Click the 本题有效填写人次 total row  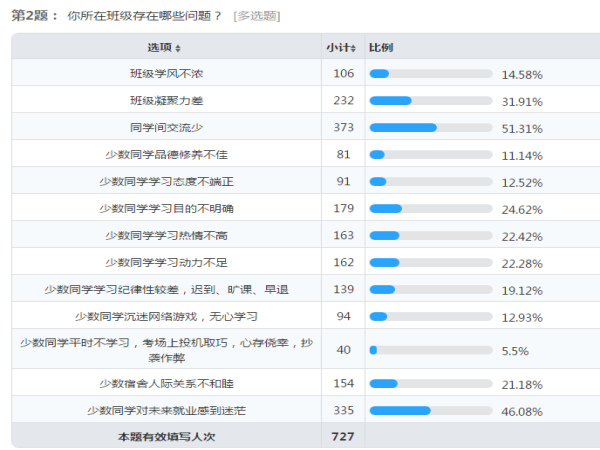pos(306,436)
